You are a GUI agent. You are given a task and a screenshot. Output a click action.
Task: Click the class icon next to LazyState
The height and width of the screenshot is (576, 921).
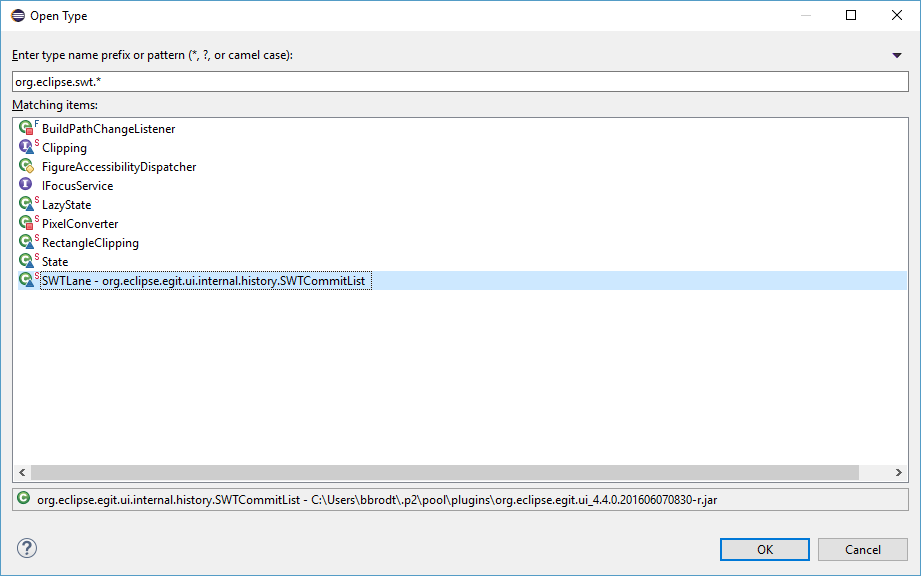click(25, 204)
